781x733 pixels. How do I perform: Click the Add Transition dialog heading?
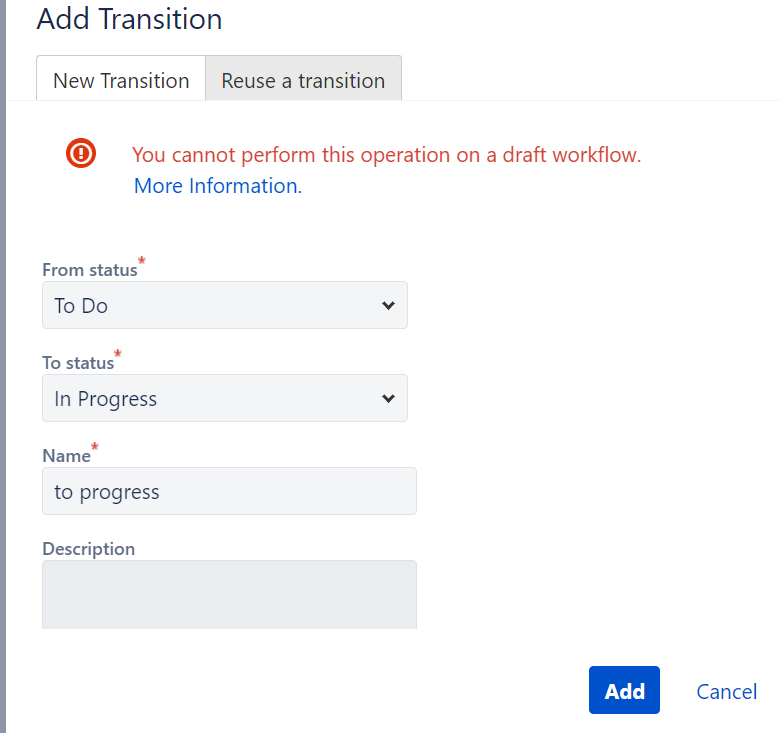(130, 19)
